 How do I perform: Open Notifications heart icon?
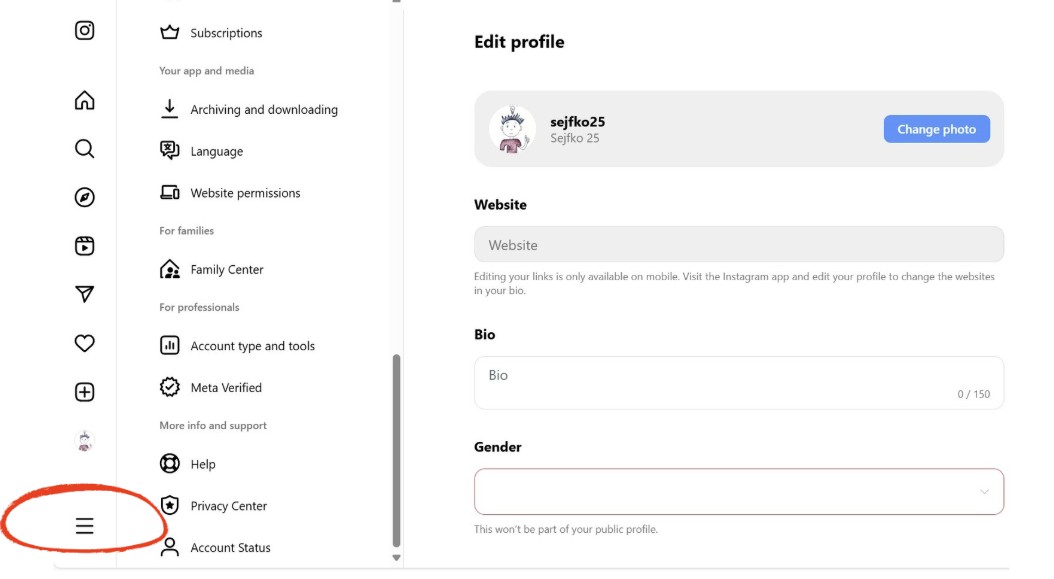pos(84,343)
